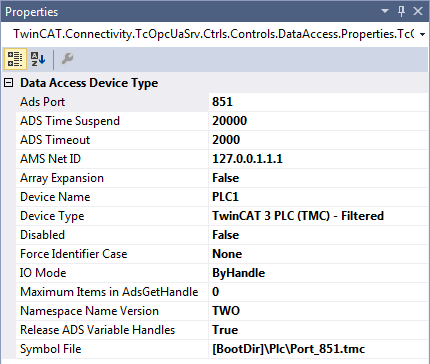
Task: Open the object selector dropdown
Action: [422, 34]
